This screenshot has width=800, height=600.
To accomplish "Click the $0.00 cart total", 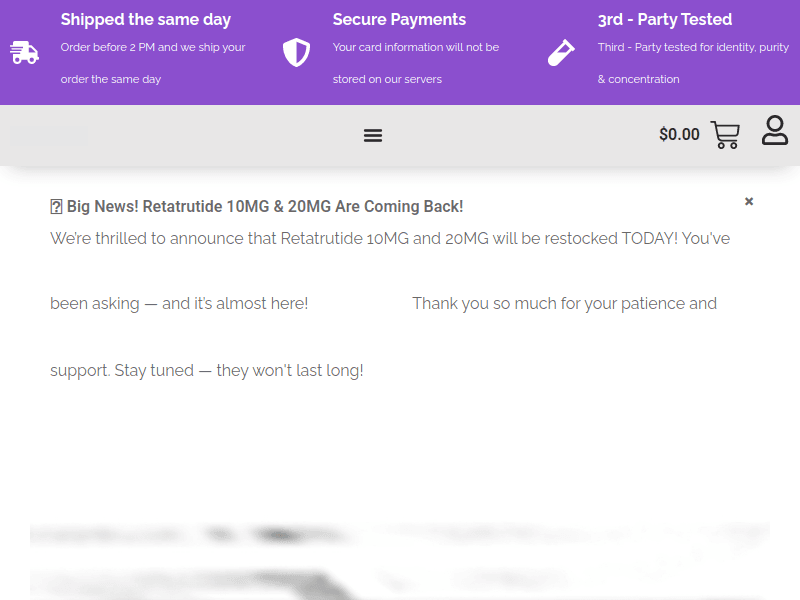I will click(679, 135).
